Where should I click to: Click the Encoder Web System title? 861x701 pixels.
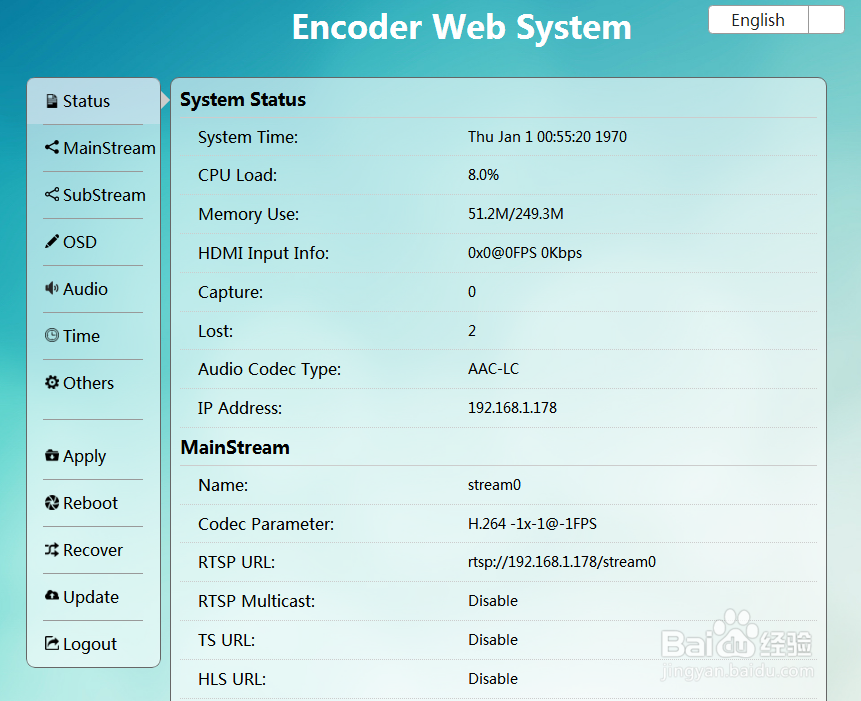(461, 27)
